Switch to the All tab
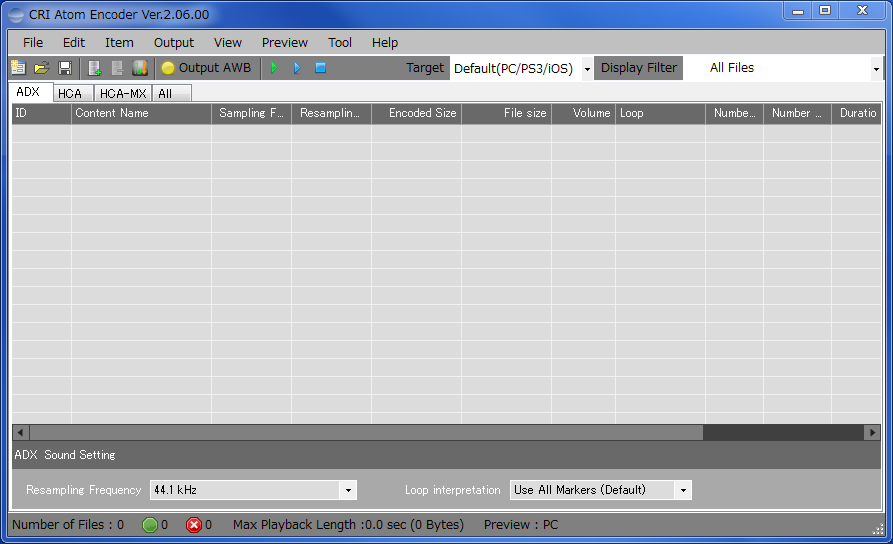This screenshot has width=893, height=544. (x=171, y=93)
